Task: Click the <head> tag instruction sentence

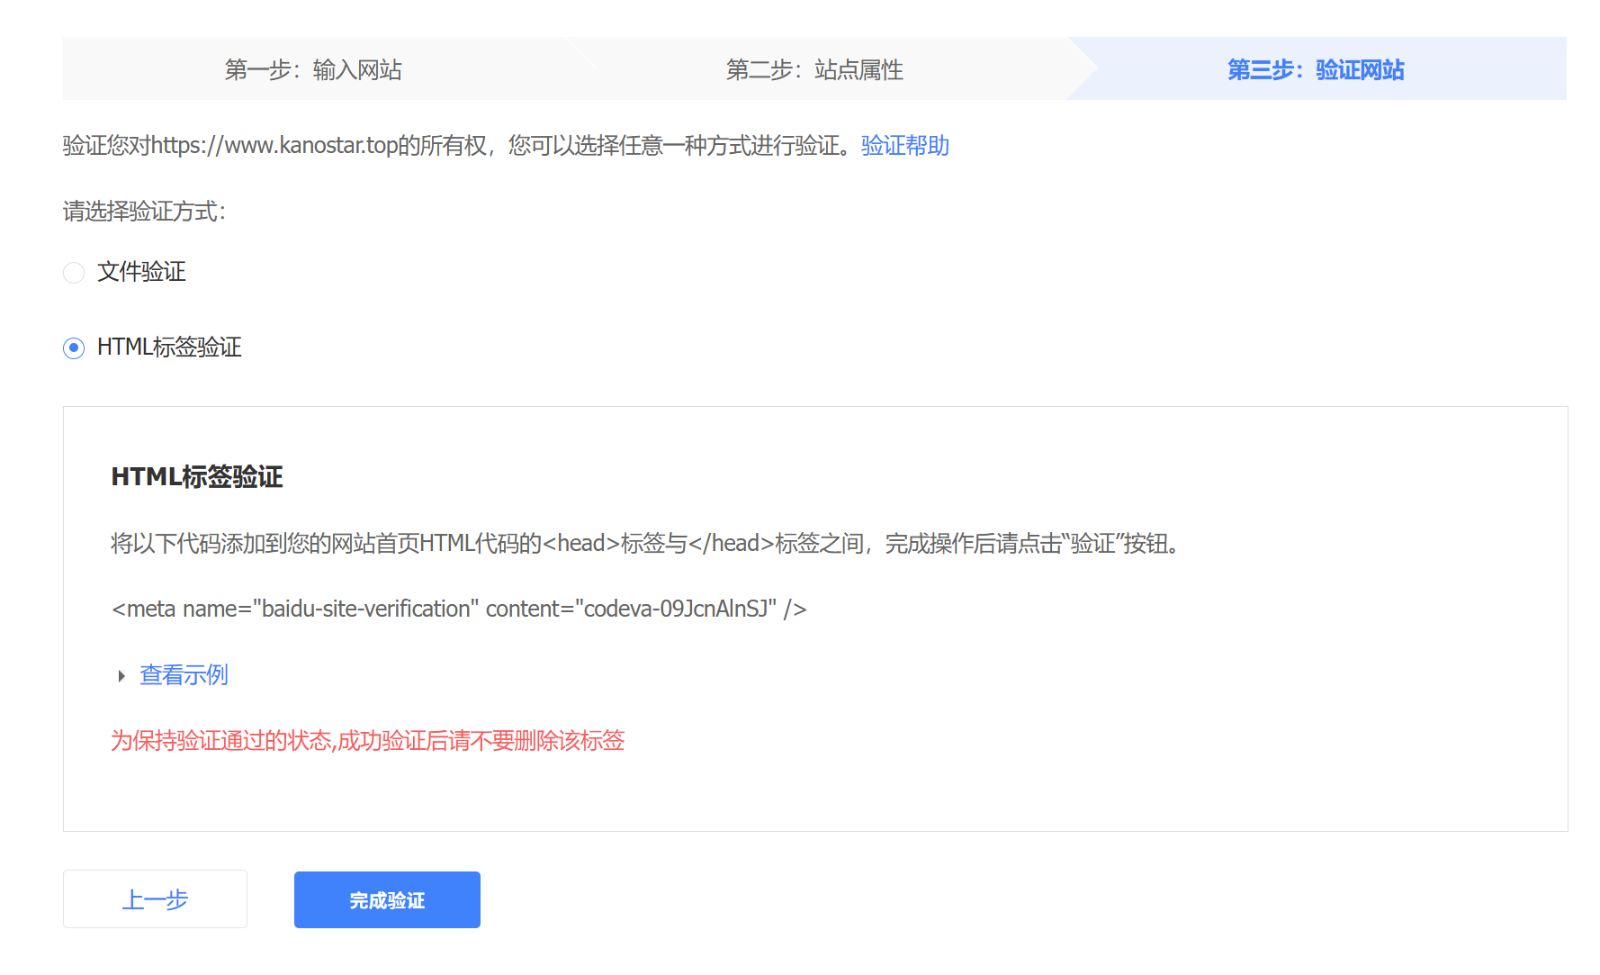Action: point(645,544)
